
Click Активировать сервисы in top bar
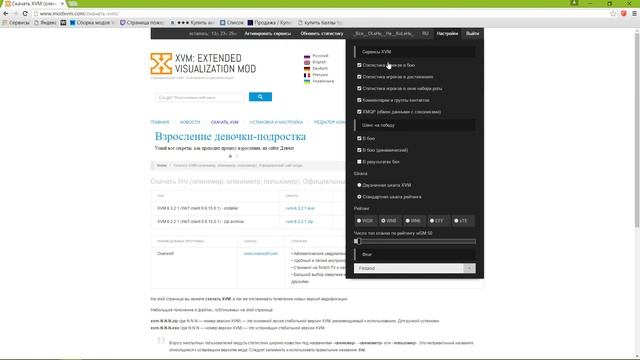pos(268,33)
